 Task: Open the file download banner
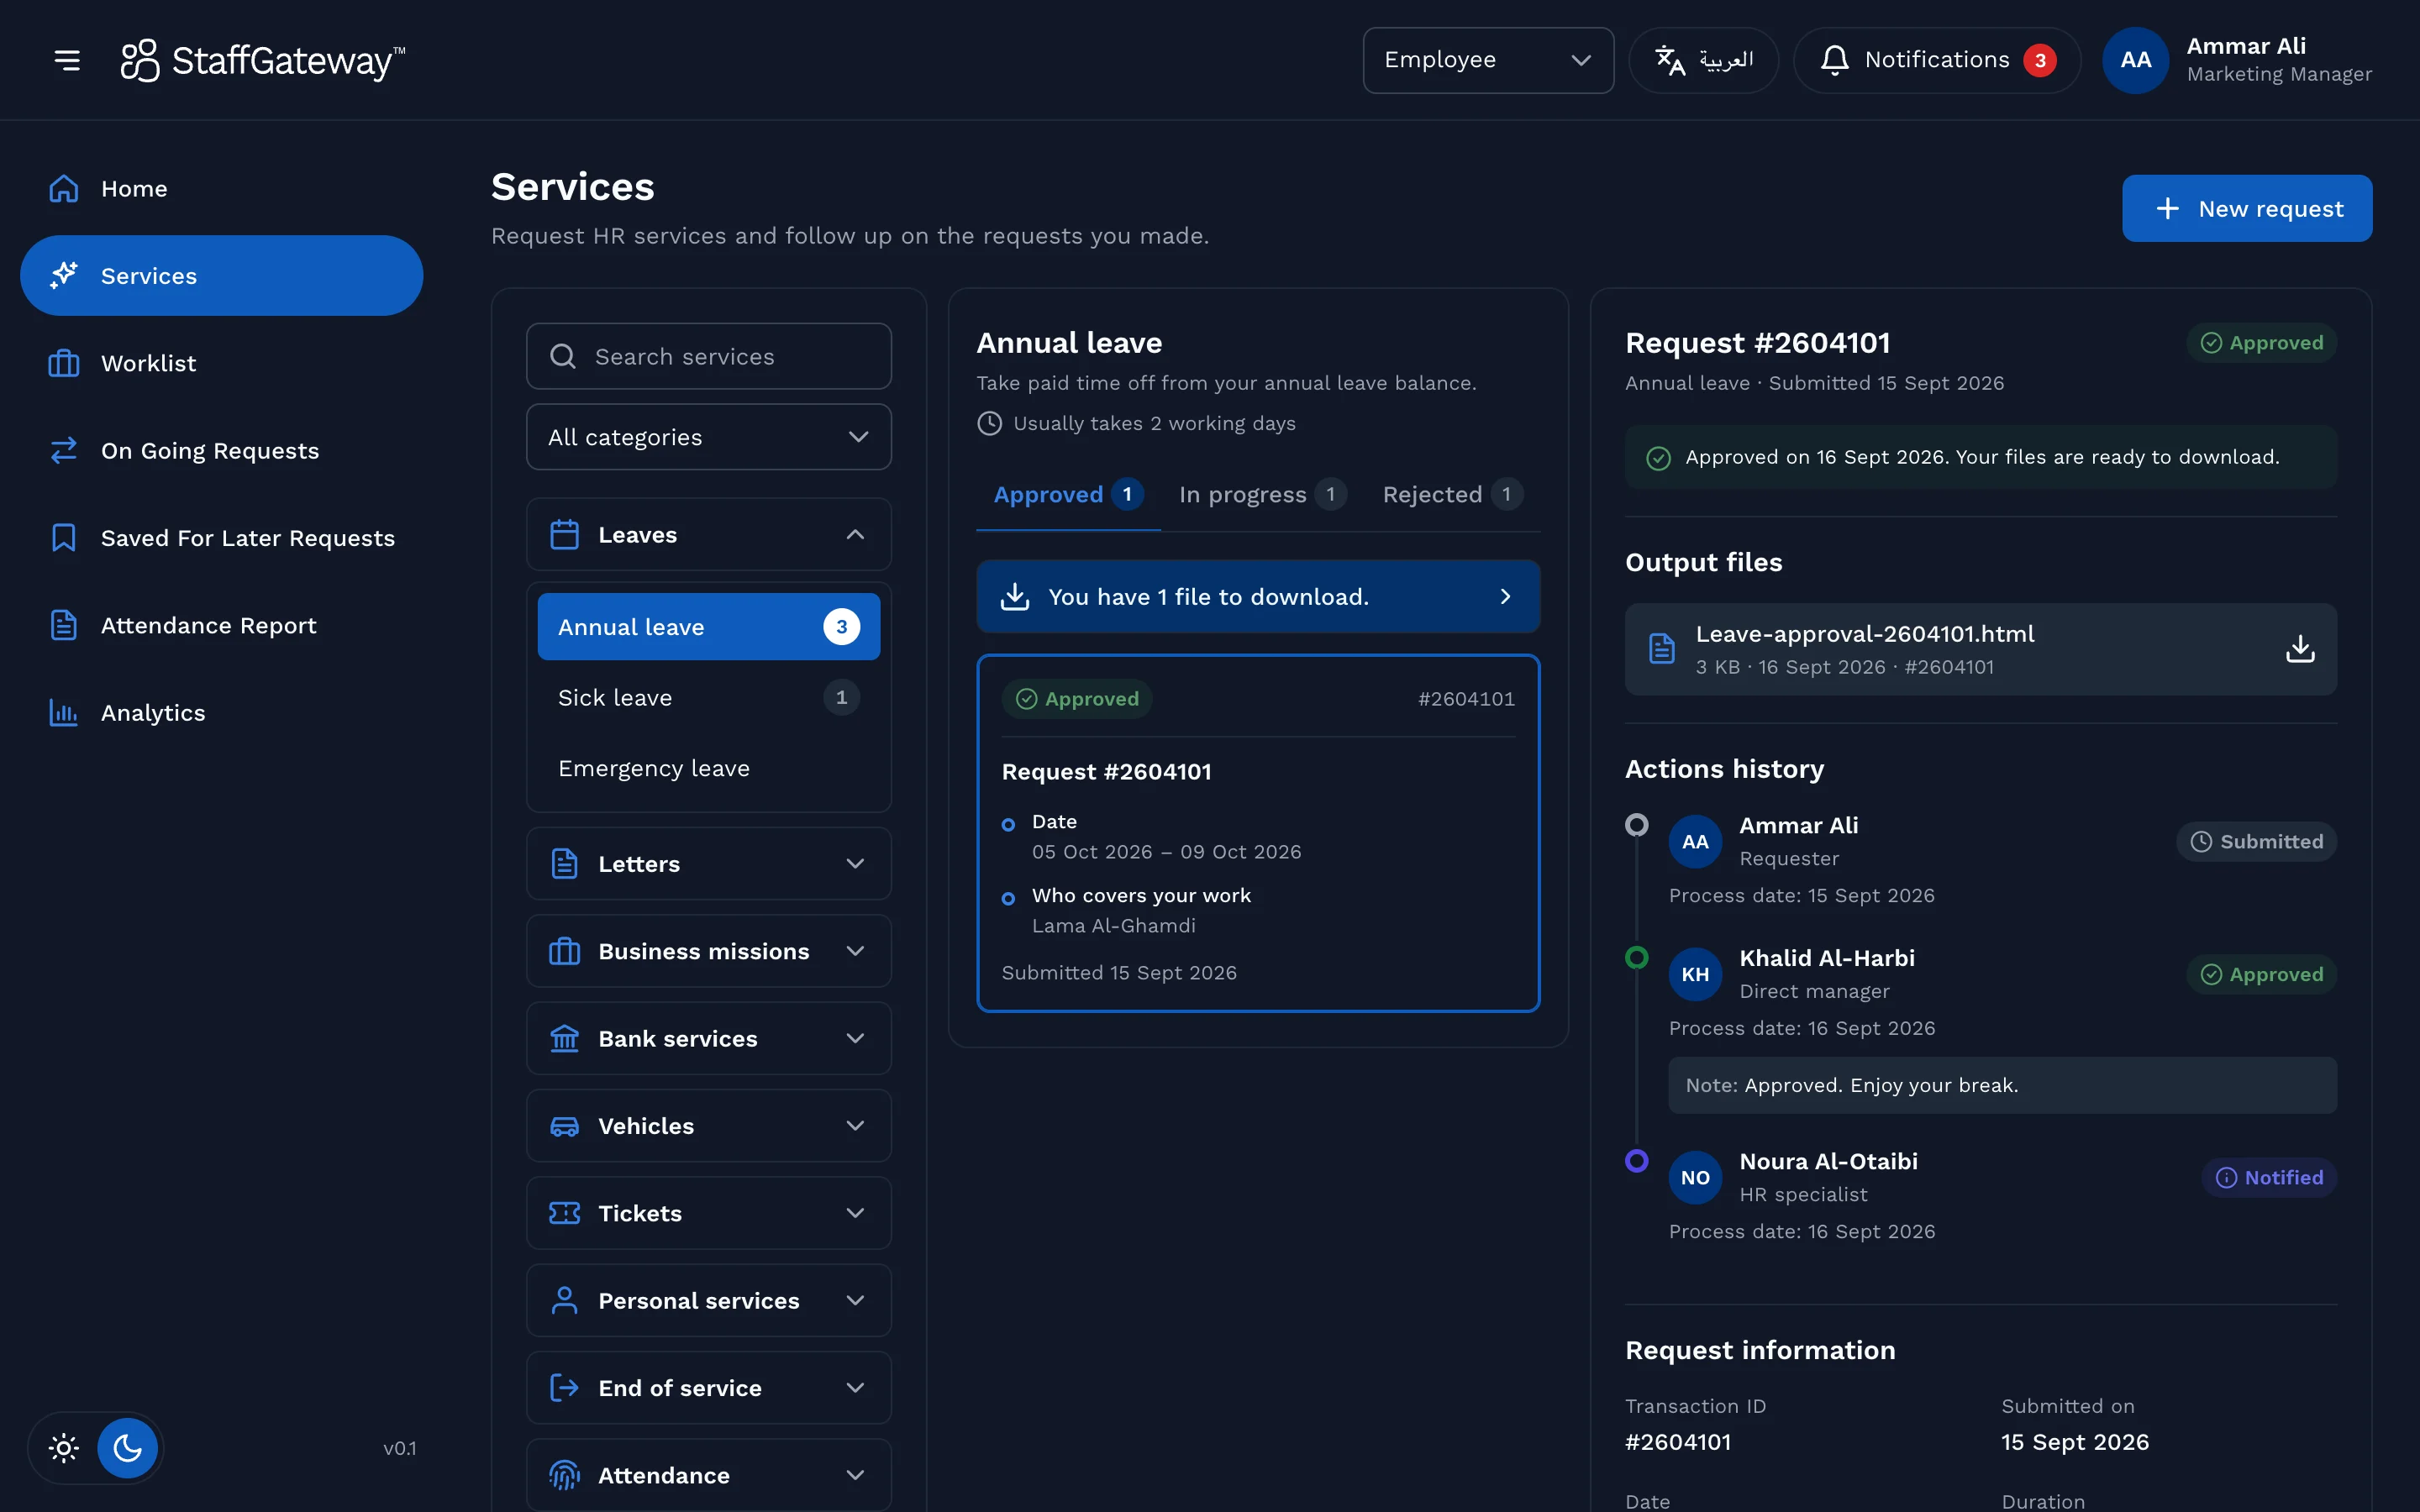pos(1258,596)
